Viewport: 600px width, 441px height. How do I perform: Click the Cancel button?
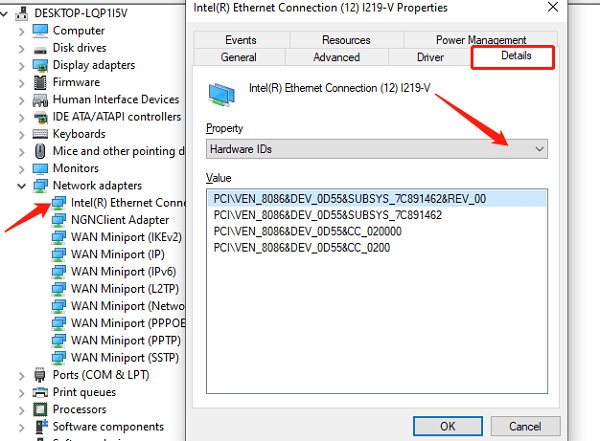(x=525, y=426)
